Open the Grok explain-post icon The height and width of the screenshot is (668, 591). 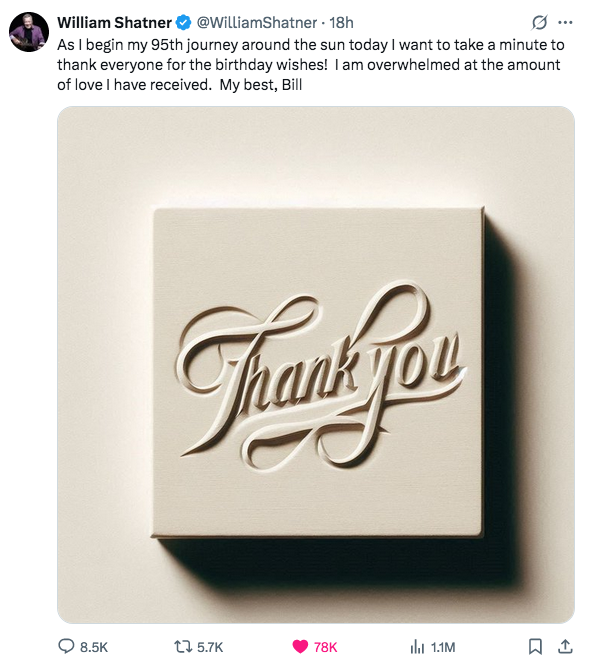click(539, 23)
